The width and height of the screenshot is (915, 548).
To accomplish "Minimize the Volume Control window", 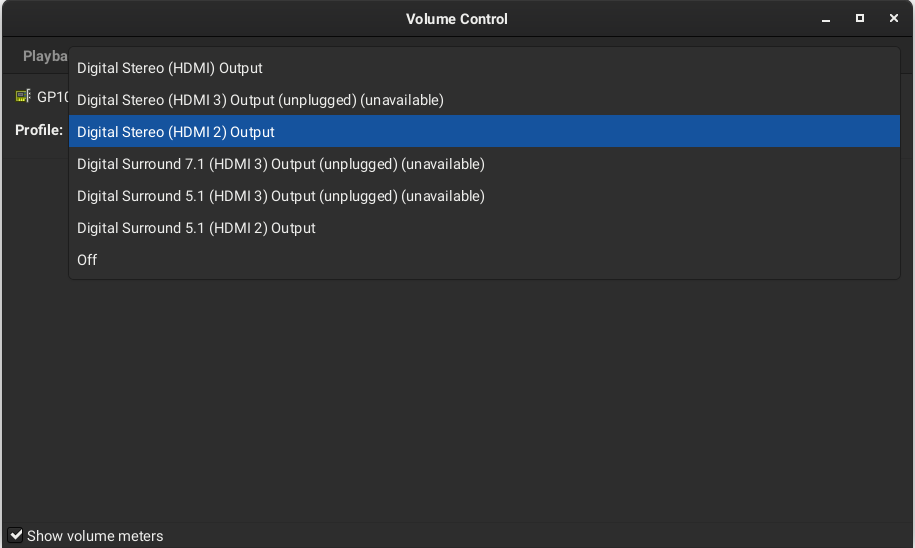I will (826, 19).
